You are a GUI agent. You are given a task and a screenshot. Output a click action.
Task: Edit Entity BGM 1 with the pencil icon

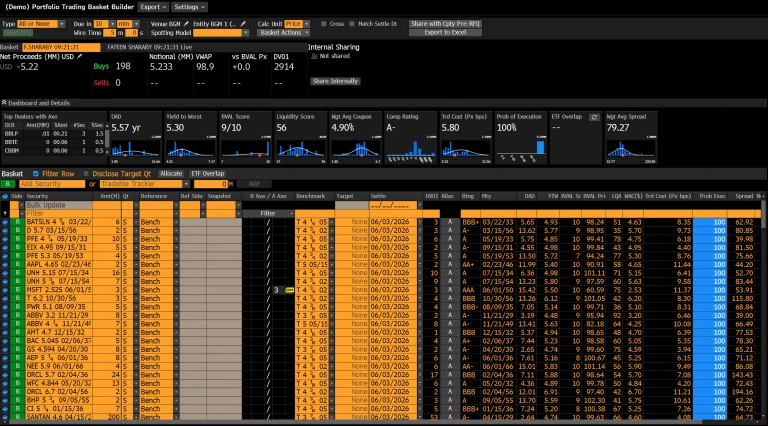pyautogui.click(x=243, y=24)
